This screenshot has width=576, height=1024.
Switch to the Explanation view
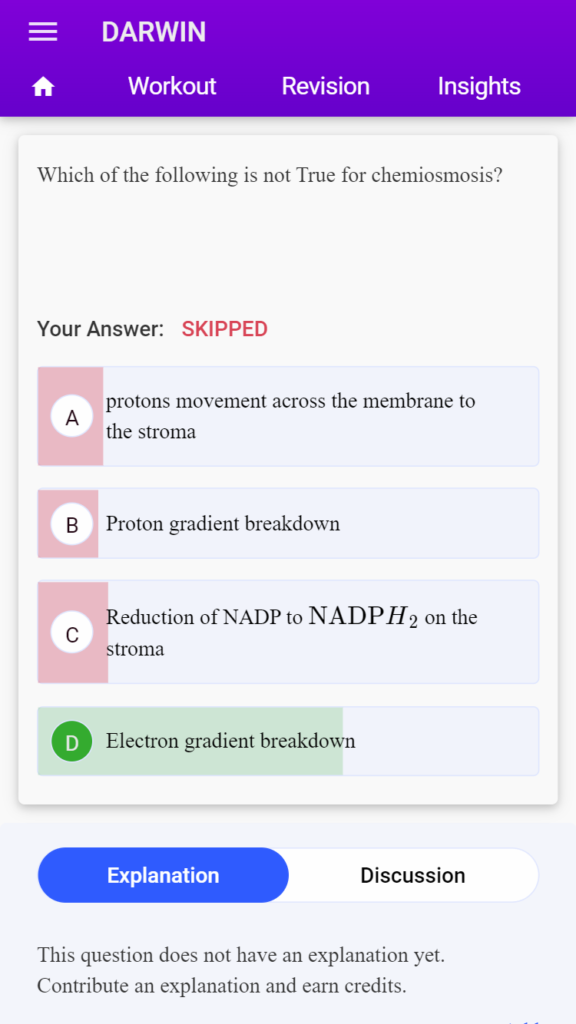pos(163,875)
